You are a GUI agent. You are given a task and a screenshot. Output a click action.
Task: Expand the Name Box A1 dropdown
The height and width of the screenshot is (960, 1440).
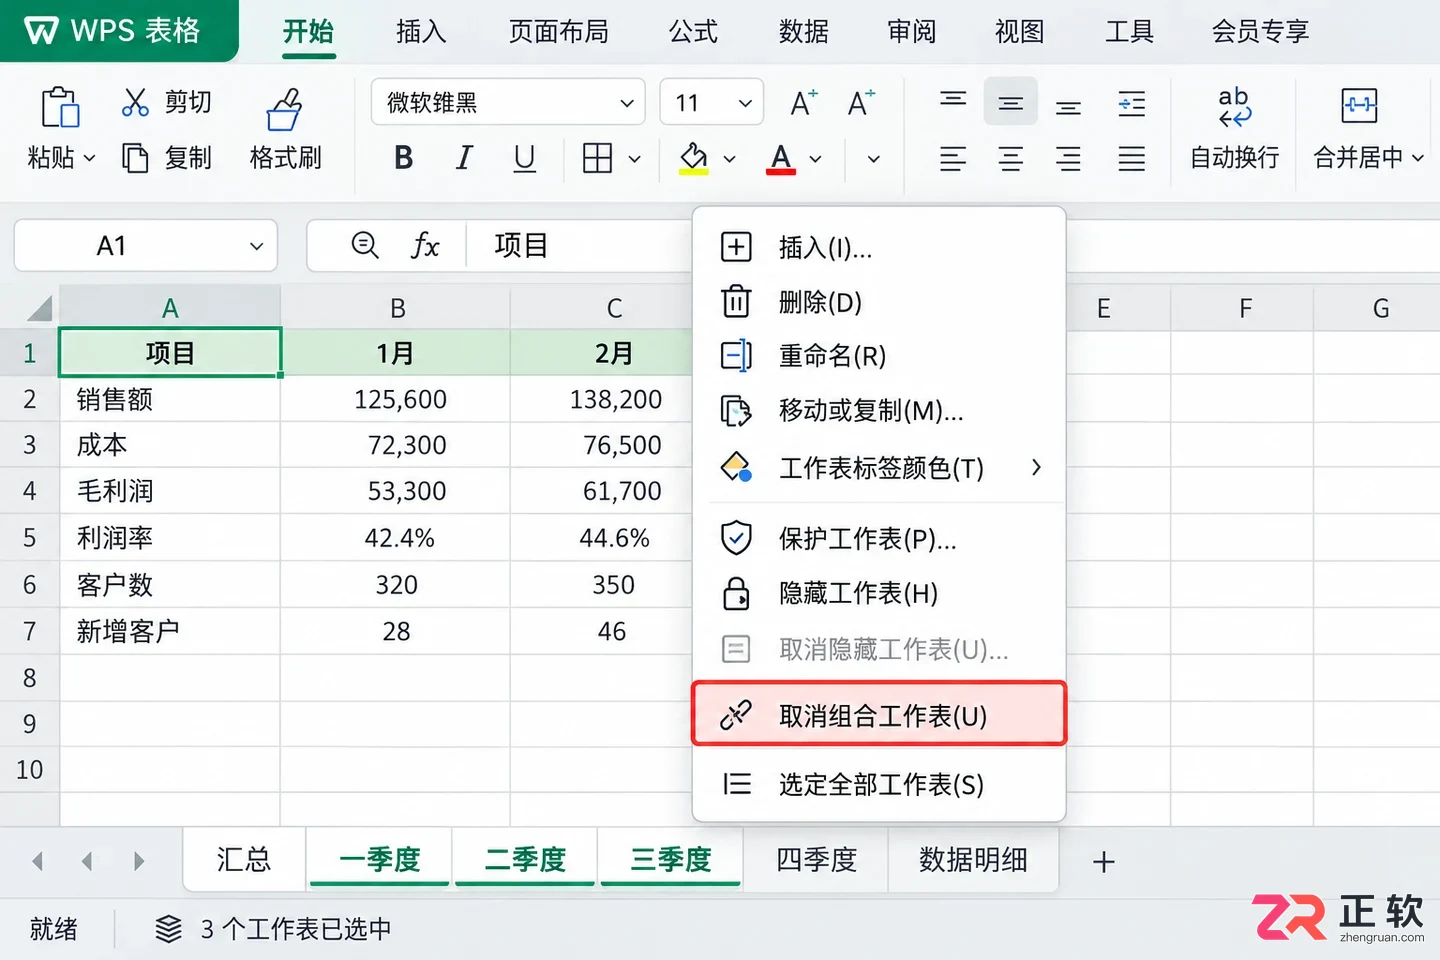click(x=257, y=246)
